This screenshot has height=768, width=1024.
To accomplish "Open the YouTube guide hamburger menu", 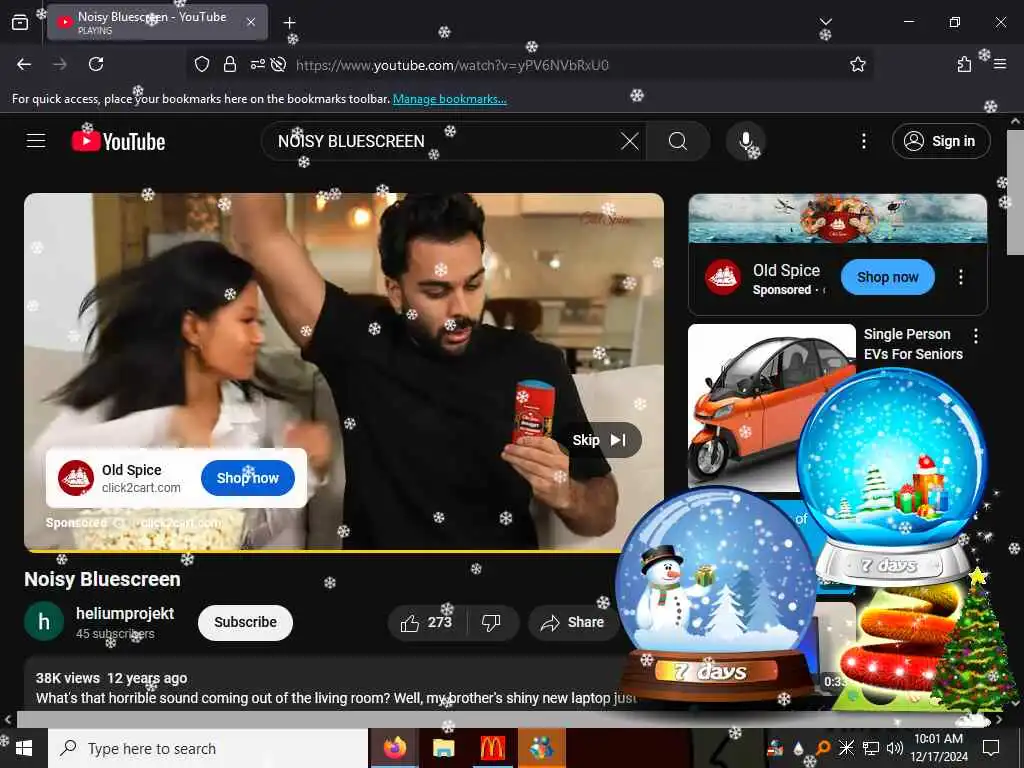I will pyautogui.click(x=36, y=140).
